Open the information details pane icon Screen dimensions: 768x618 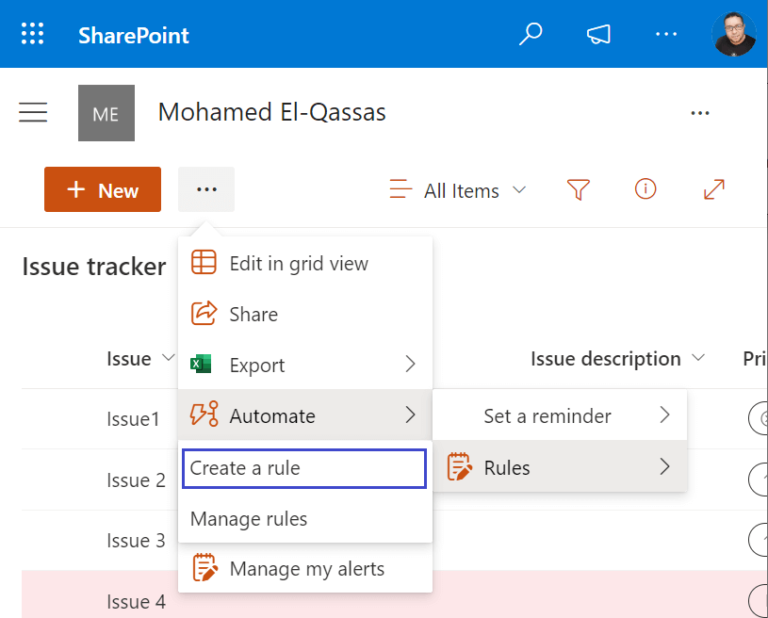[x=646, y=189]
